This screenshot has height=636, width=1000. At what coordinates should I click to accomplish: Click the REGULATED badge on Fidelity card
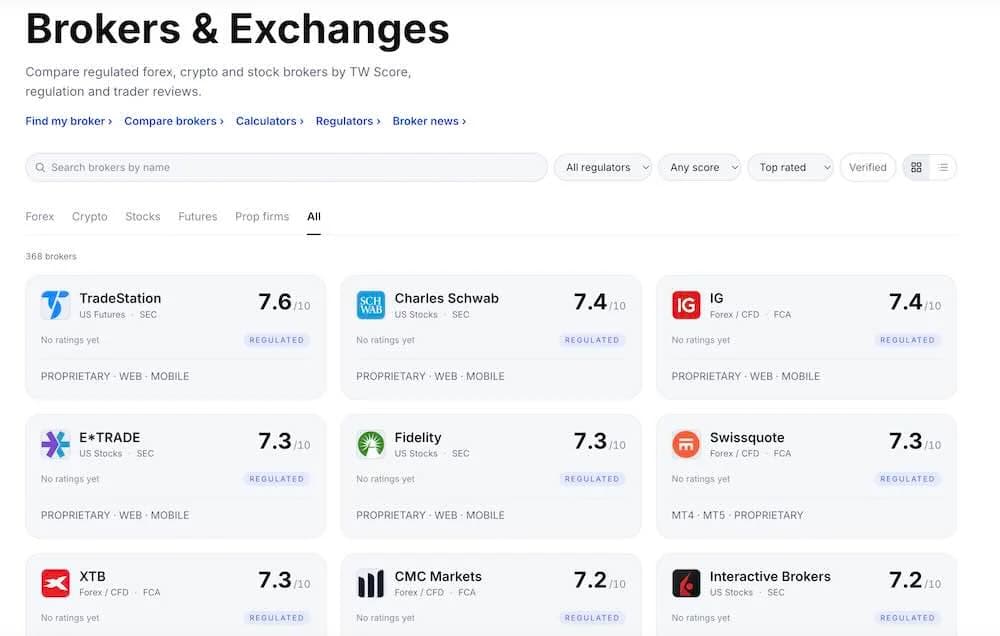tap(592, 479)
